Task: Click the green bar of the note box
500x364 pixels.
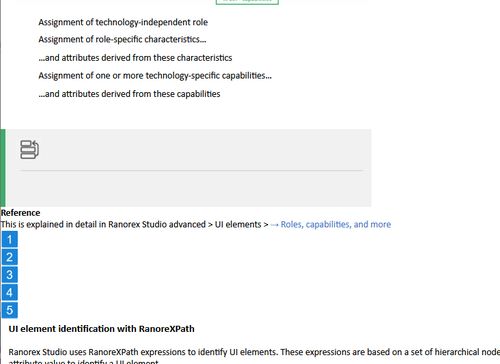Action: 3,168
